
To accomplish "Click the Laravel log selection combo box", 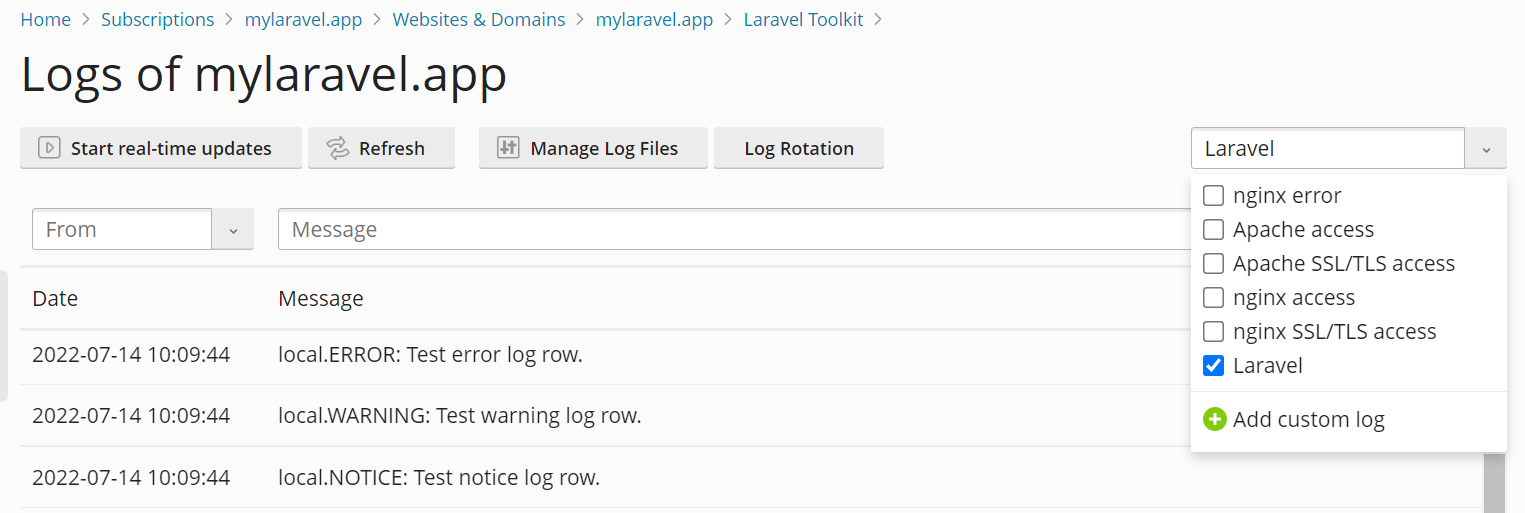I will coord(1327,149).
